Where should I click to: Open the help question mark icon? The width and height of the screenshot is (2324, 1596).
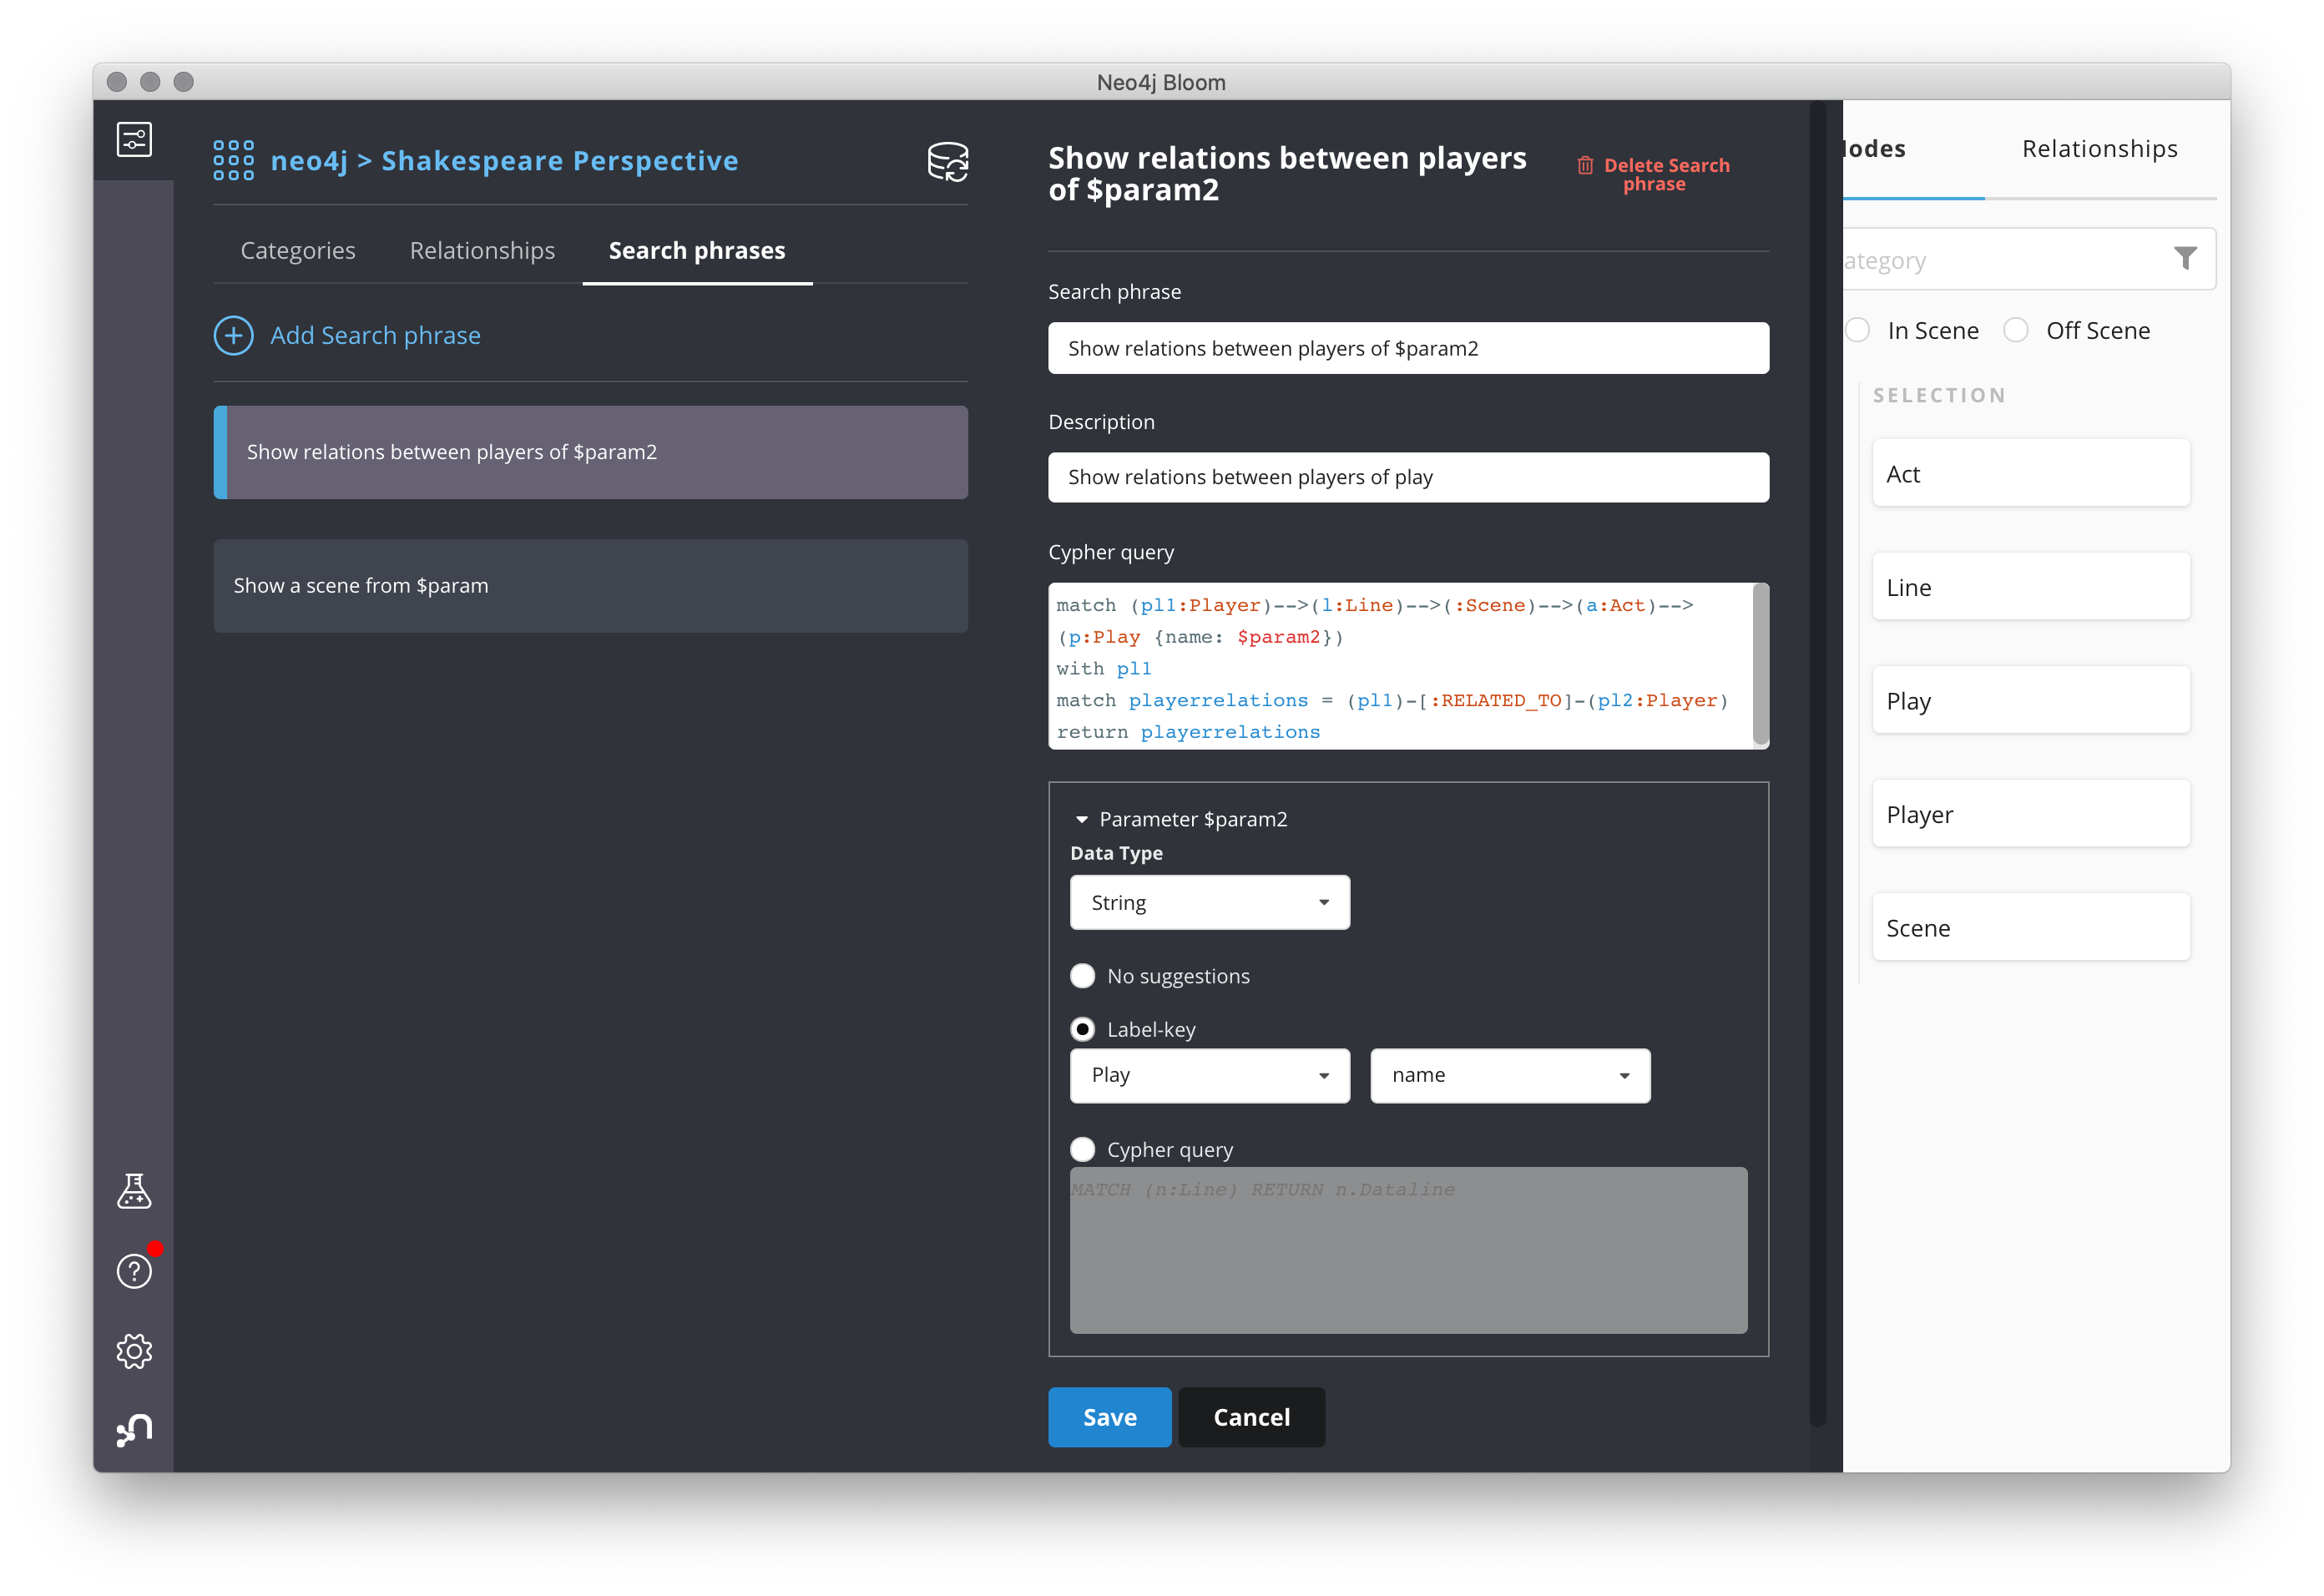[x=134, y=1270]
